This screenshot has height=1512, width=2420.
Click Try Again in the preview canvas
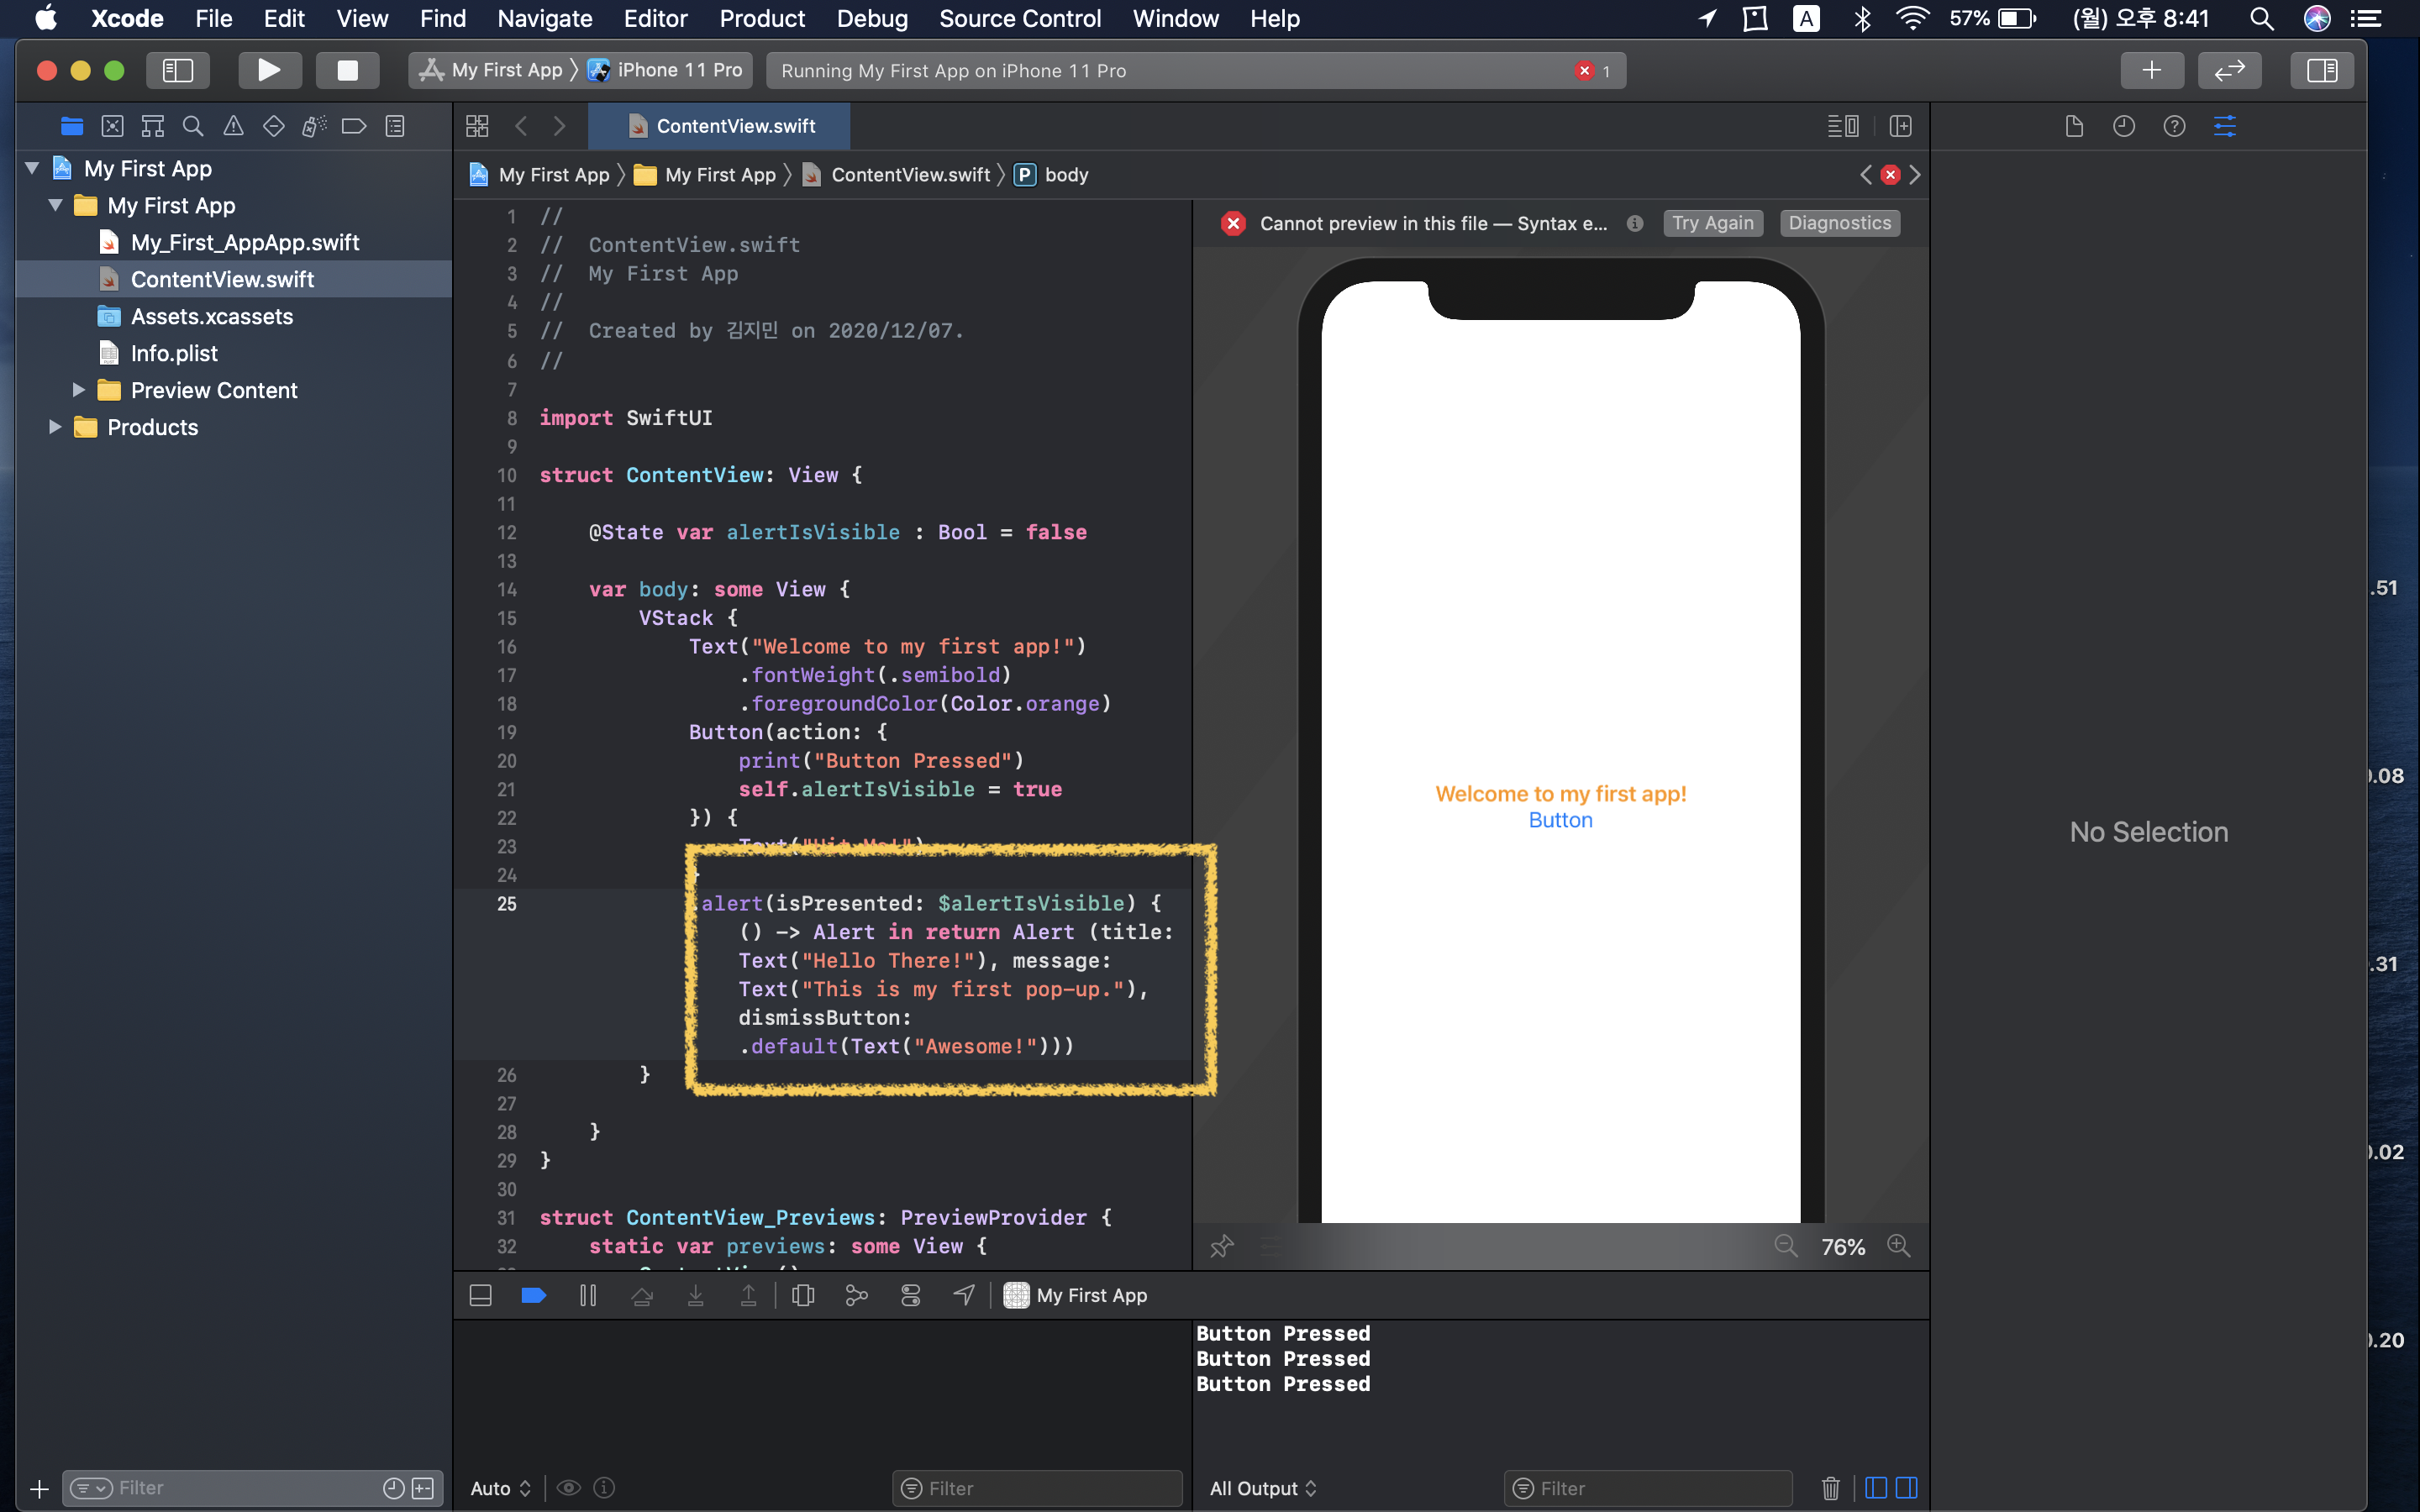[x=1712, y=223]
